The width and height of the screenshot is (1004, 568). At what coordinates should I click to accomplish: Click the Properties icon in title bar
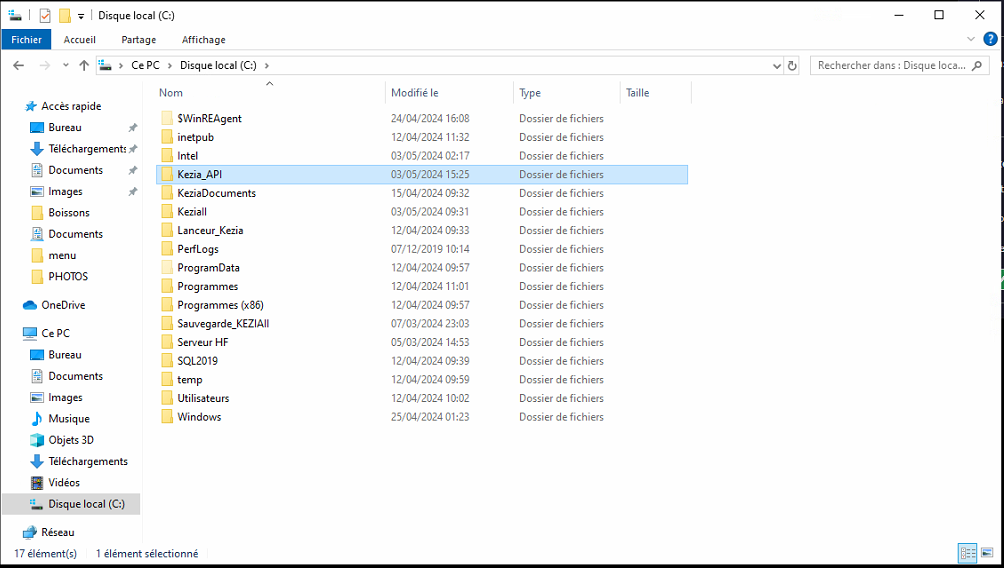coord(45,15)
